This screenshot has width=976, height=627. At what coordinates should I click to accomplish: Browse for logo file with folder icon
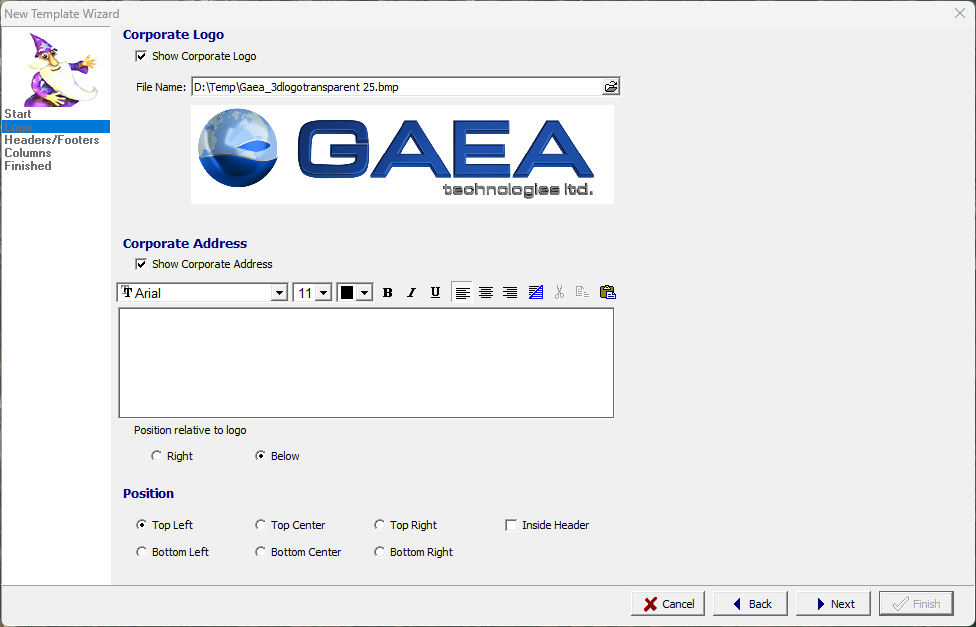coord(611,87)
